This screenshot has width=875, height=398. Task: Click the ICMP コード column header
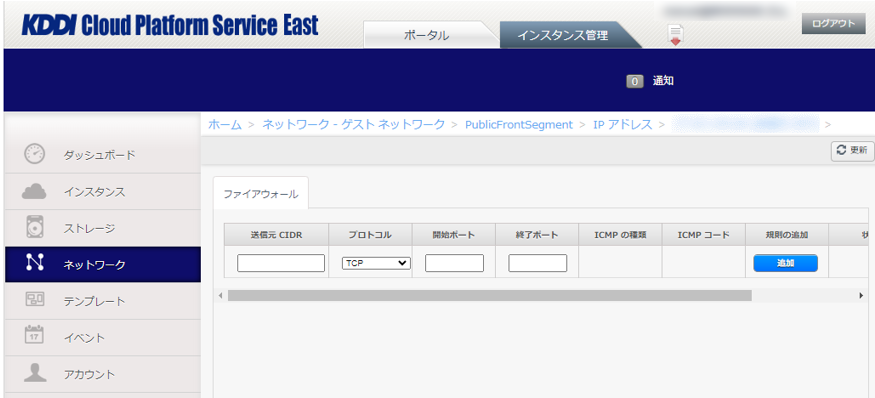click(704, 235)
